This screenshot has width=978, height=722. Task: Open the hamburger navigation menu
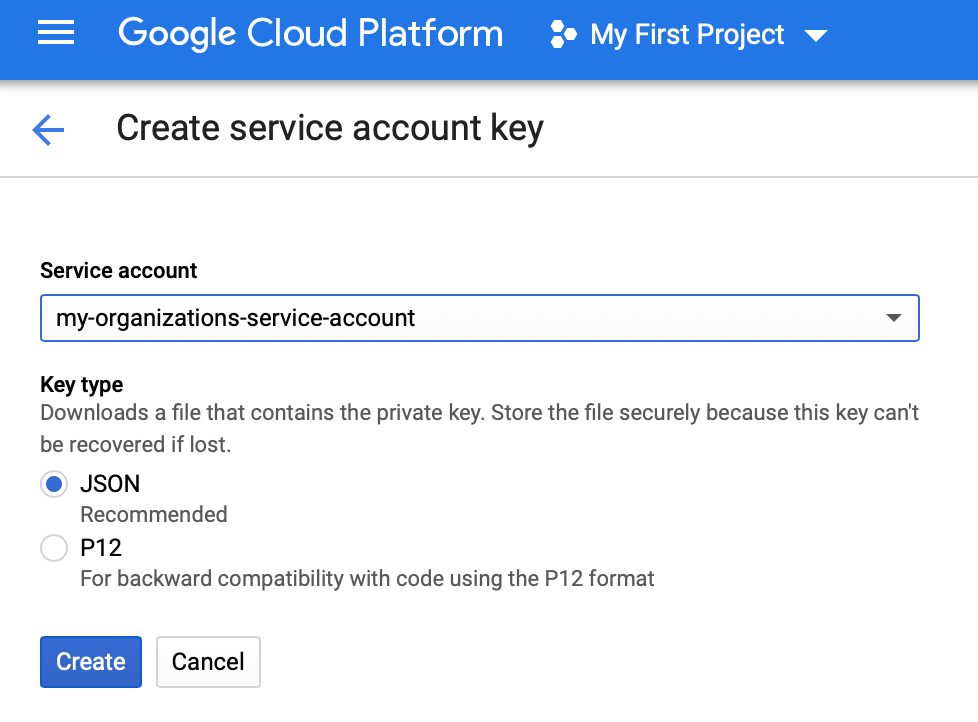tap(56, 34)
